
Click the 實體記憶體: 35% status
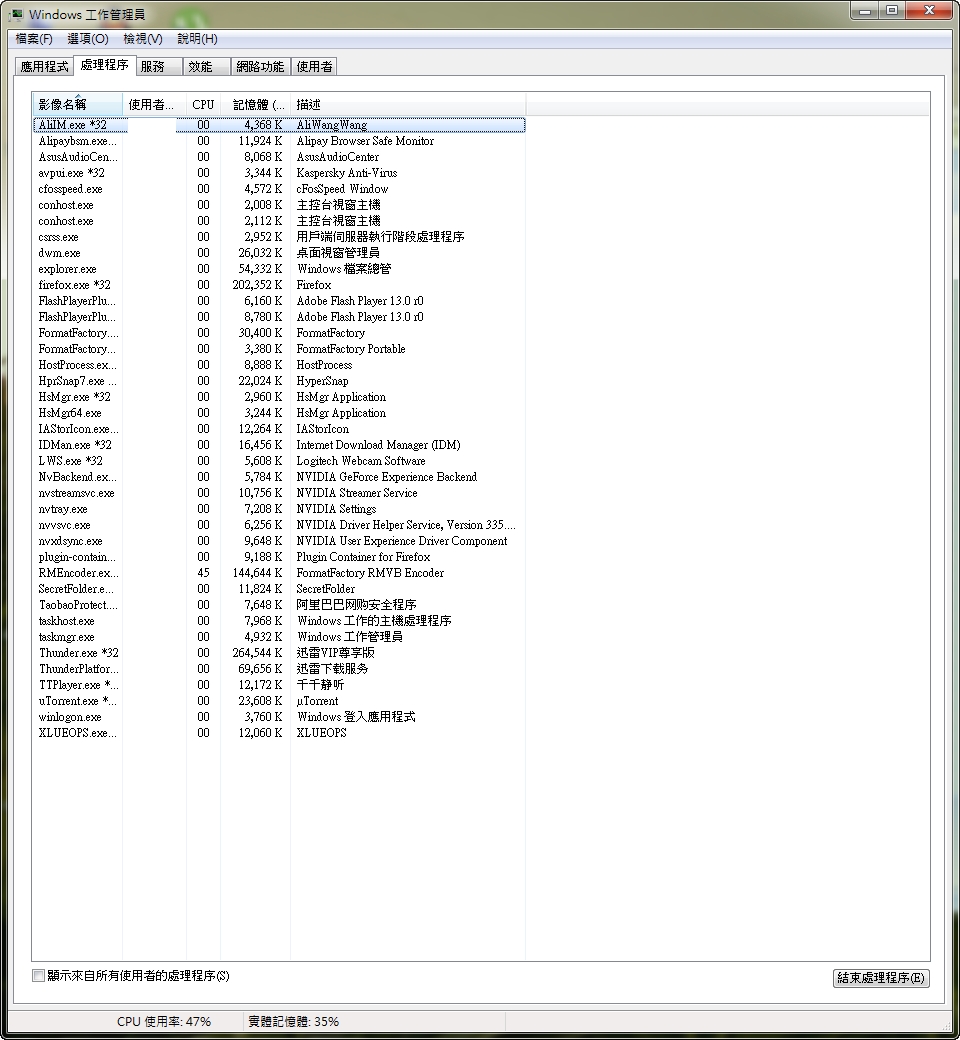point(293,1021)
